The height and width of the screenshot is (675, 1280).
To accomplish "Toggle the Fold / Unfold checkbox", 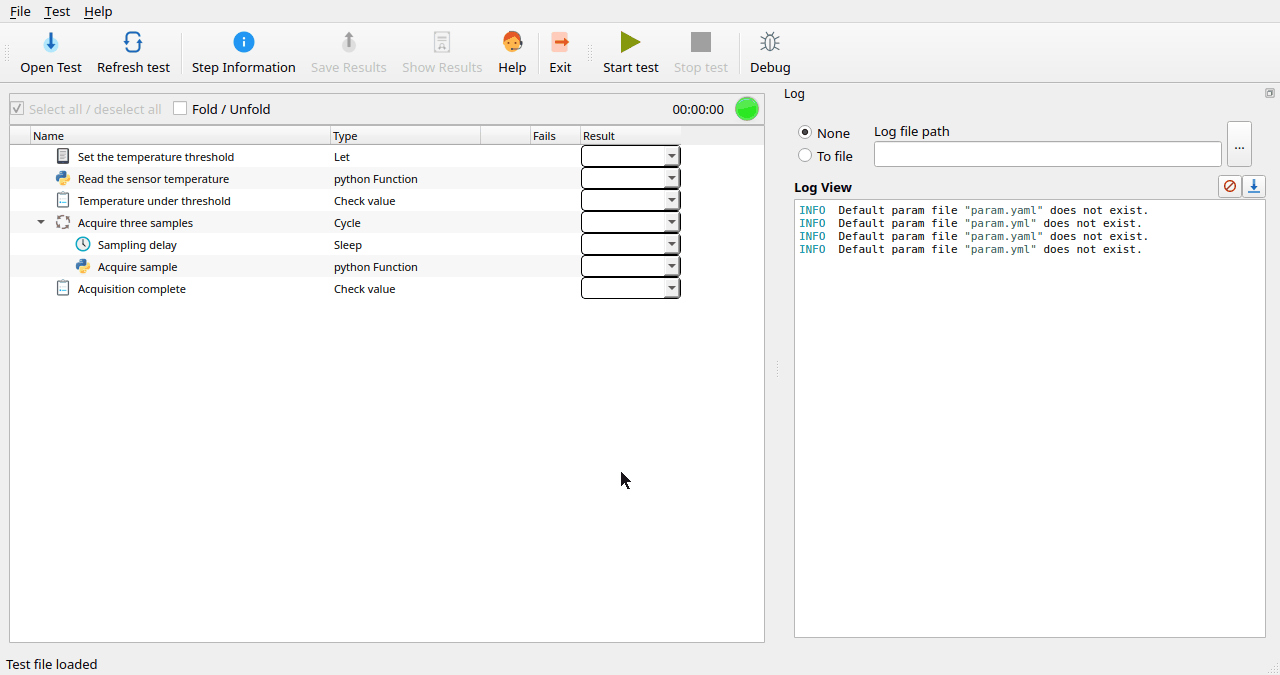I will (x=180, y=108).
